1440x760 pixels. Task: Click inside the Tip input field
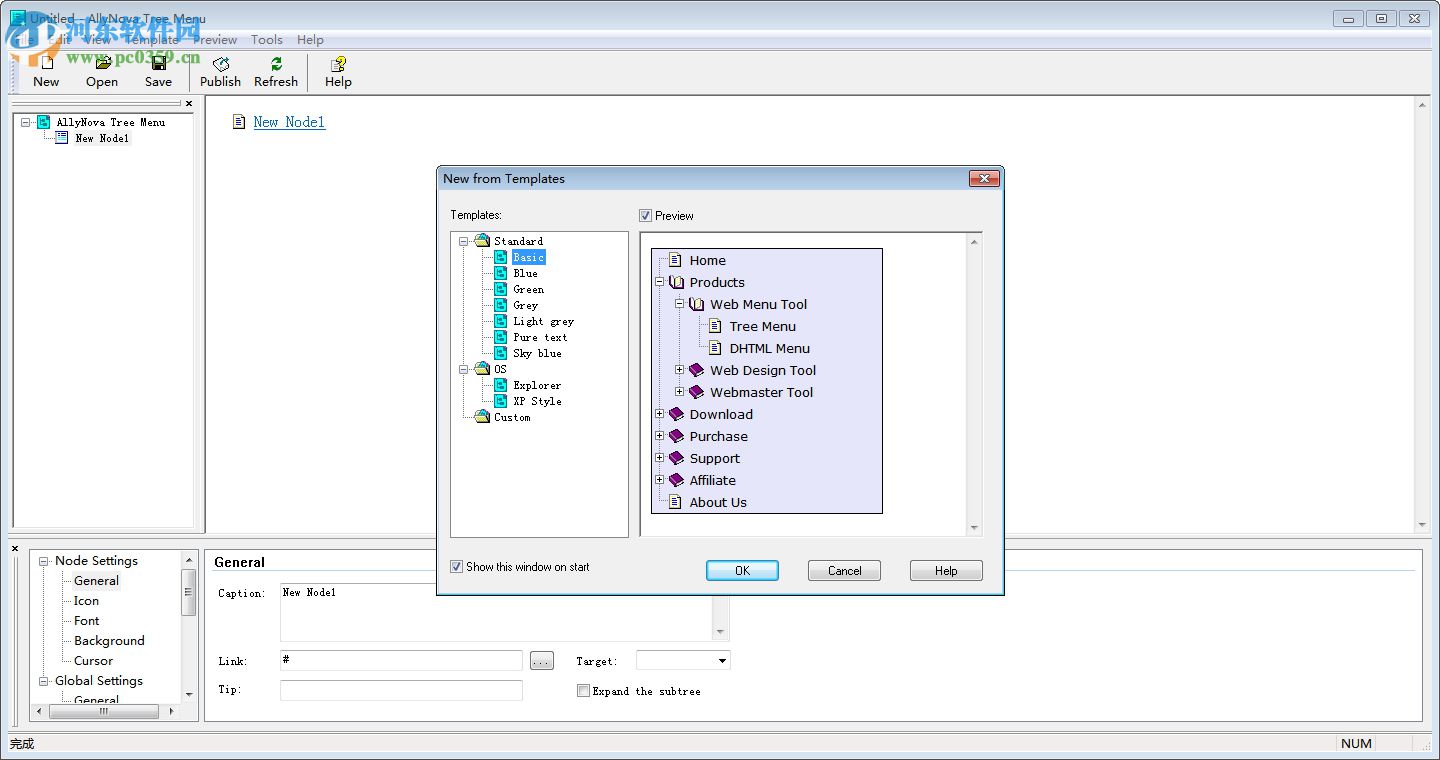click(400, 690)
